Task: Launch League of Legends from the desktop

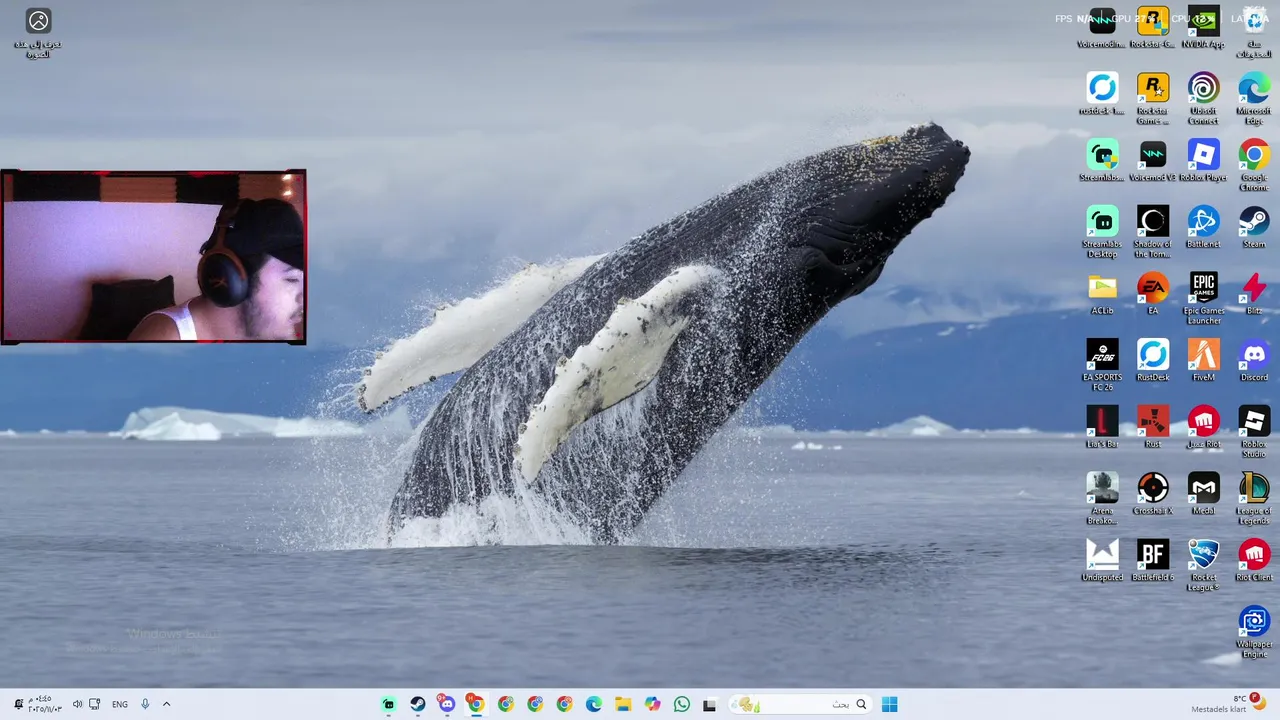Action: pos(1254,499)
